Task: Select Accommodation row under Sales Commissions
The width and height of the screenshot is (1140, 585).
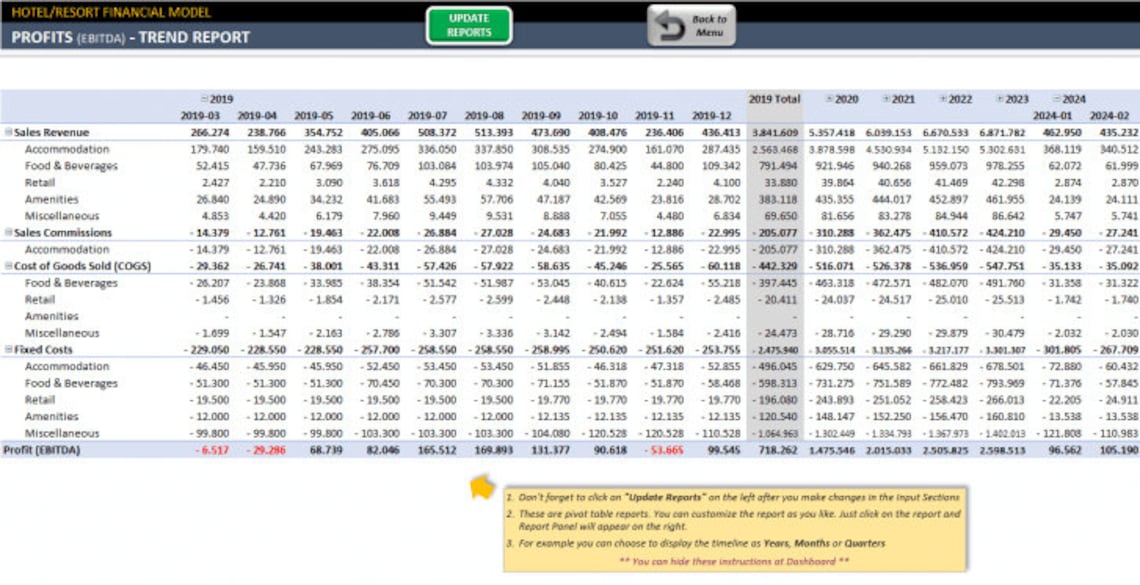Action: 67,249
